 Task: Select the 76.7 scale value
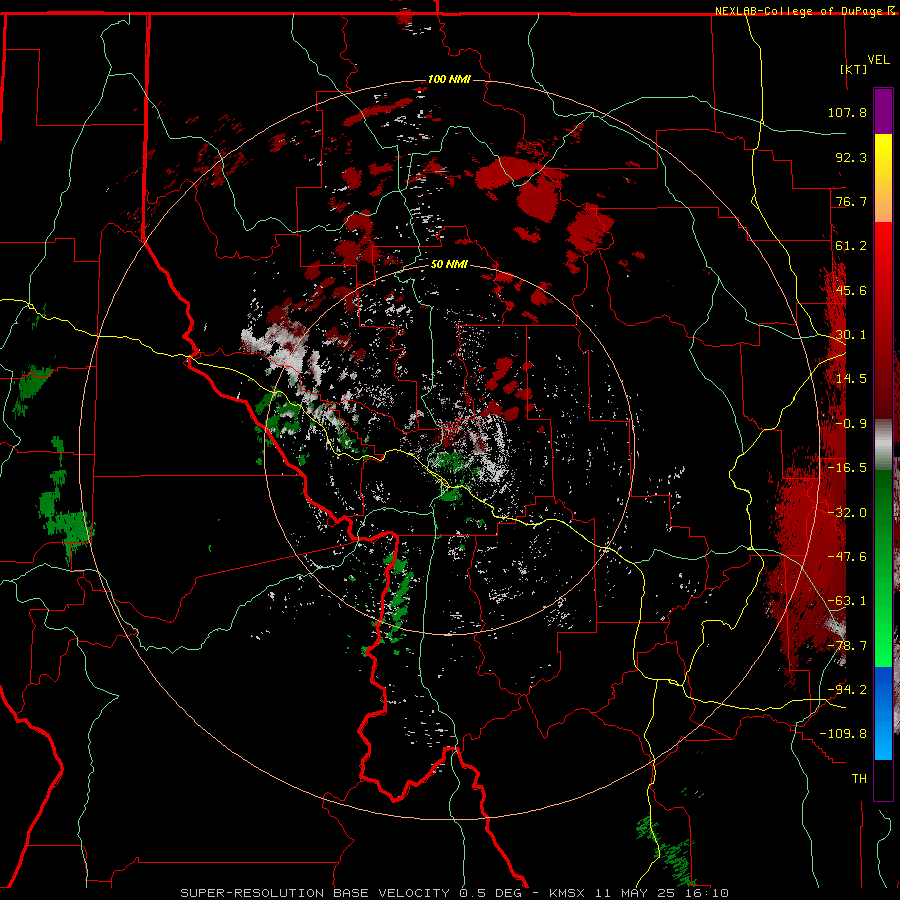tap(851, 201)
